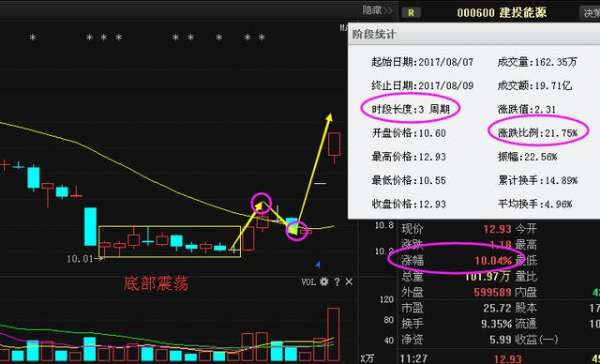Image resolution: width=600 pixels, height=364 pixels.
Task: Select the tall red limit-up candlestick
Action: [x=335, y=144]
